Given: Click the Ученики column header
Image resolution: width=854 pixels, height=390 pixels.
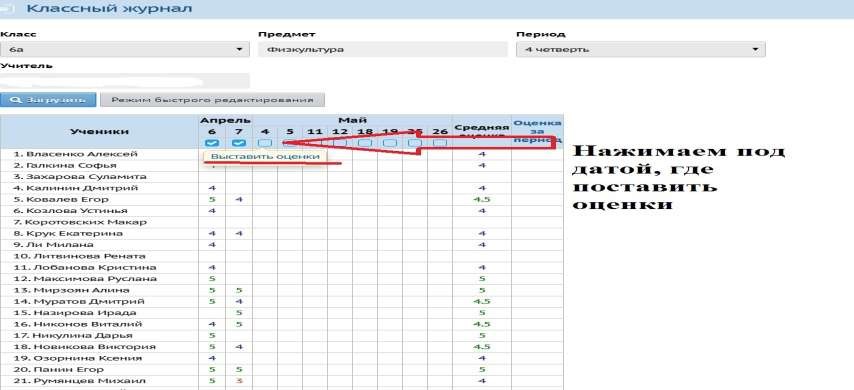Looking at the screenshot, I should tap(100, 131).
